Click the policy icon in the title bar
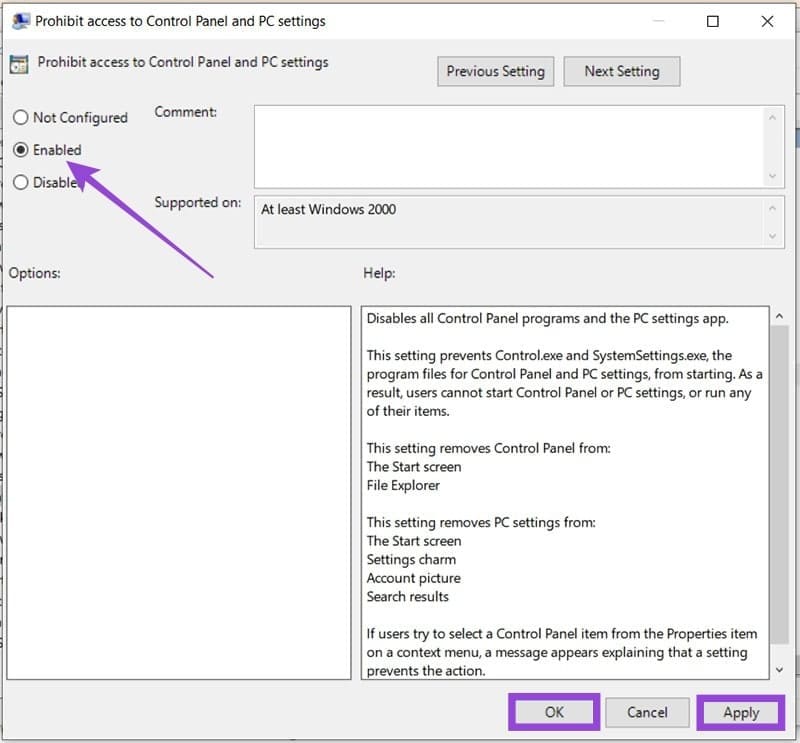 (x=19, y=20)
